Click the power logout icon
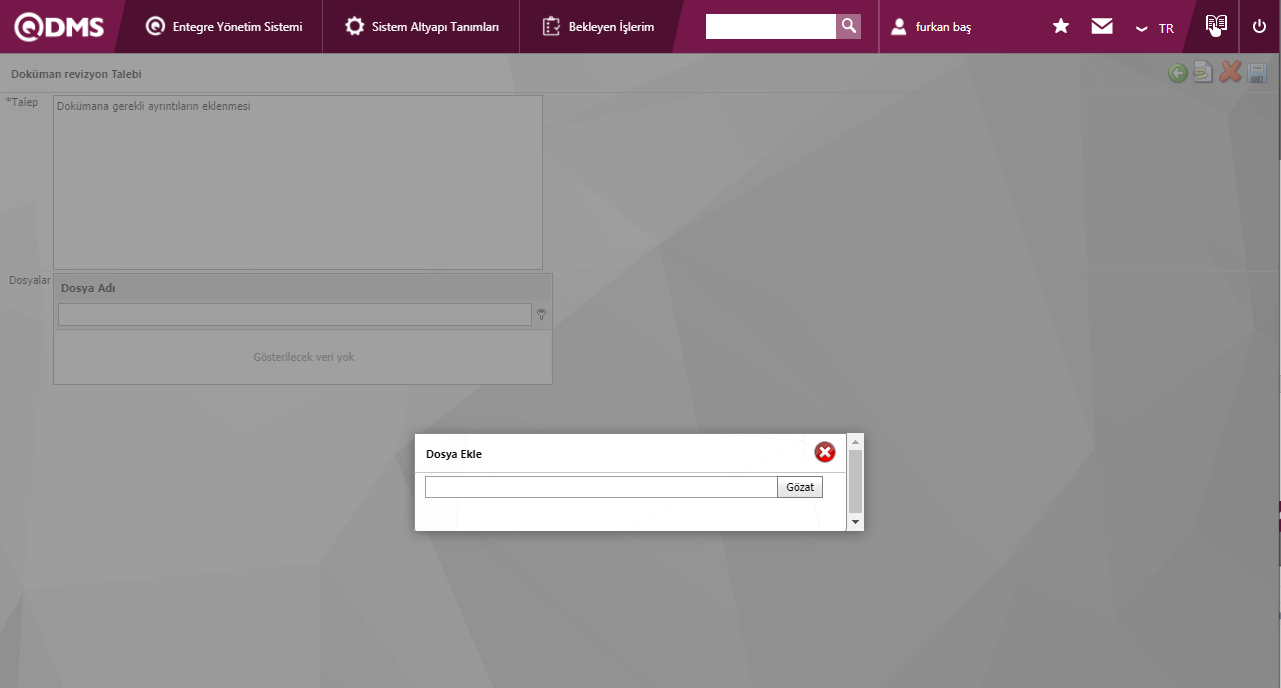Image resolution: width=1281 pixels, height=688 pixels. coord(1259,26)
